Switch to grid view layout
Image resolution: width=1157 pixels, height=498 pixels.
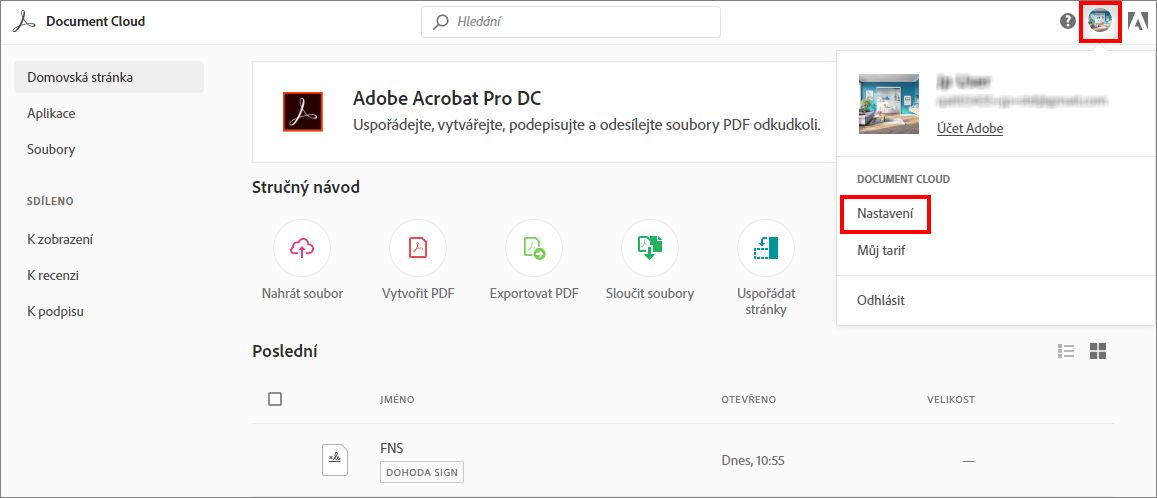click(x=1098, y=351)
